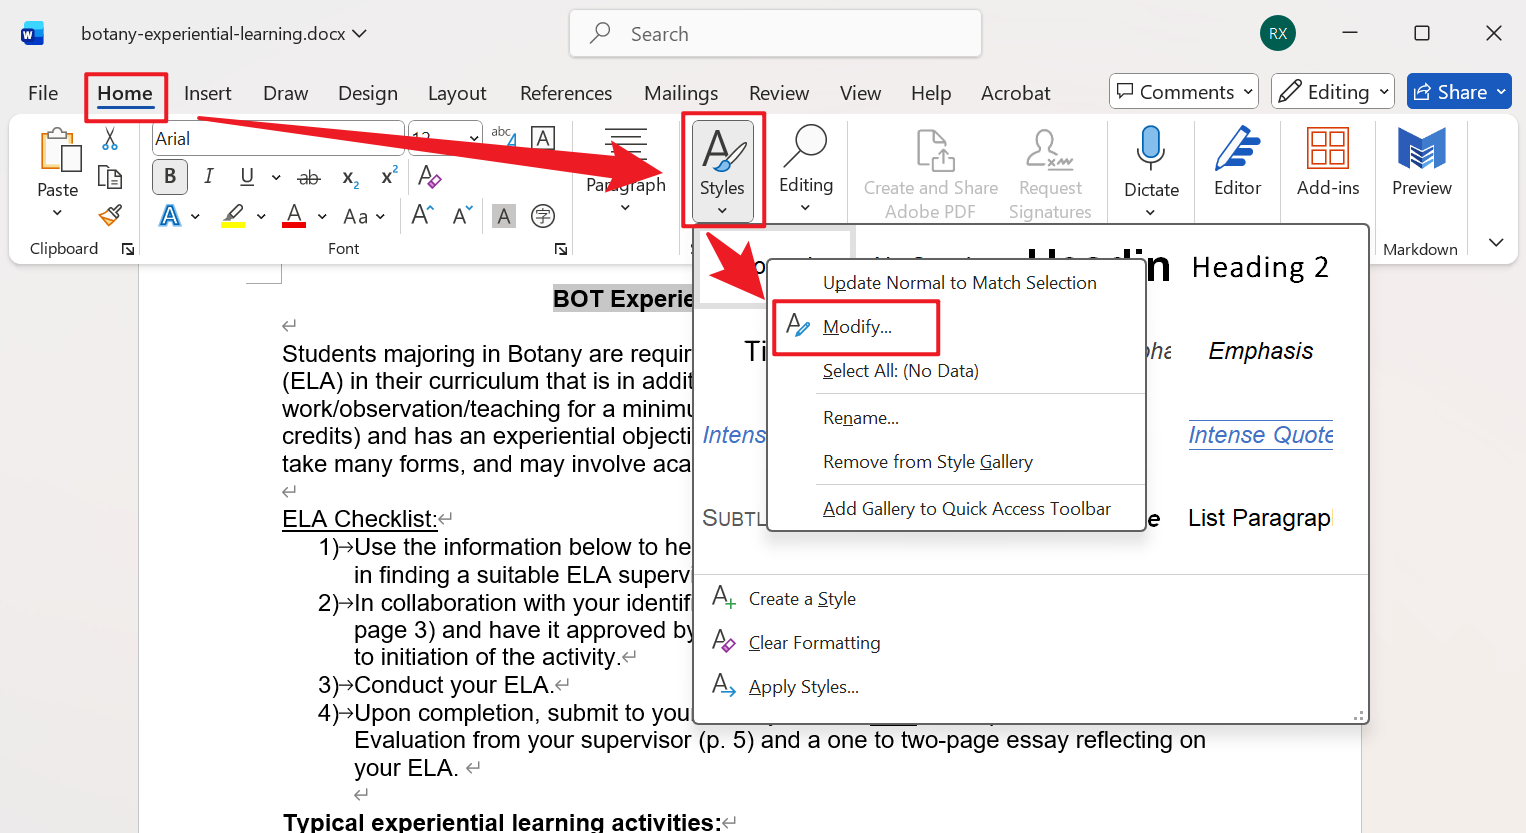Toggle Bold formatting
This screenshot has height=833, width=1526.
coord(170,177)
